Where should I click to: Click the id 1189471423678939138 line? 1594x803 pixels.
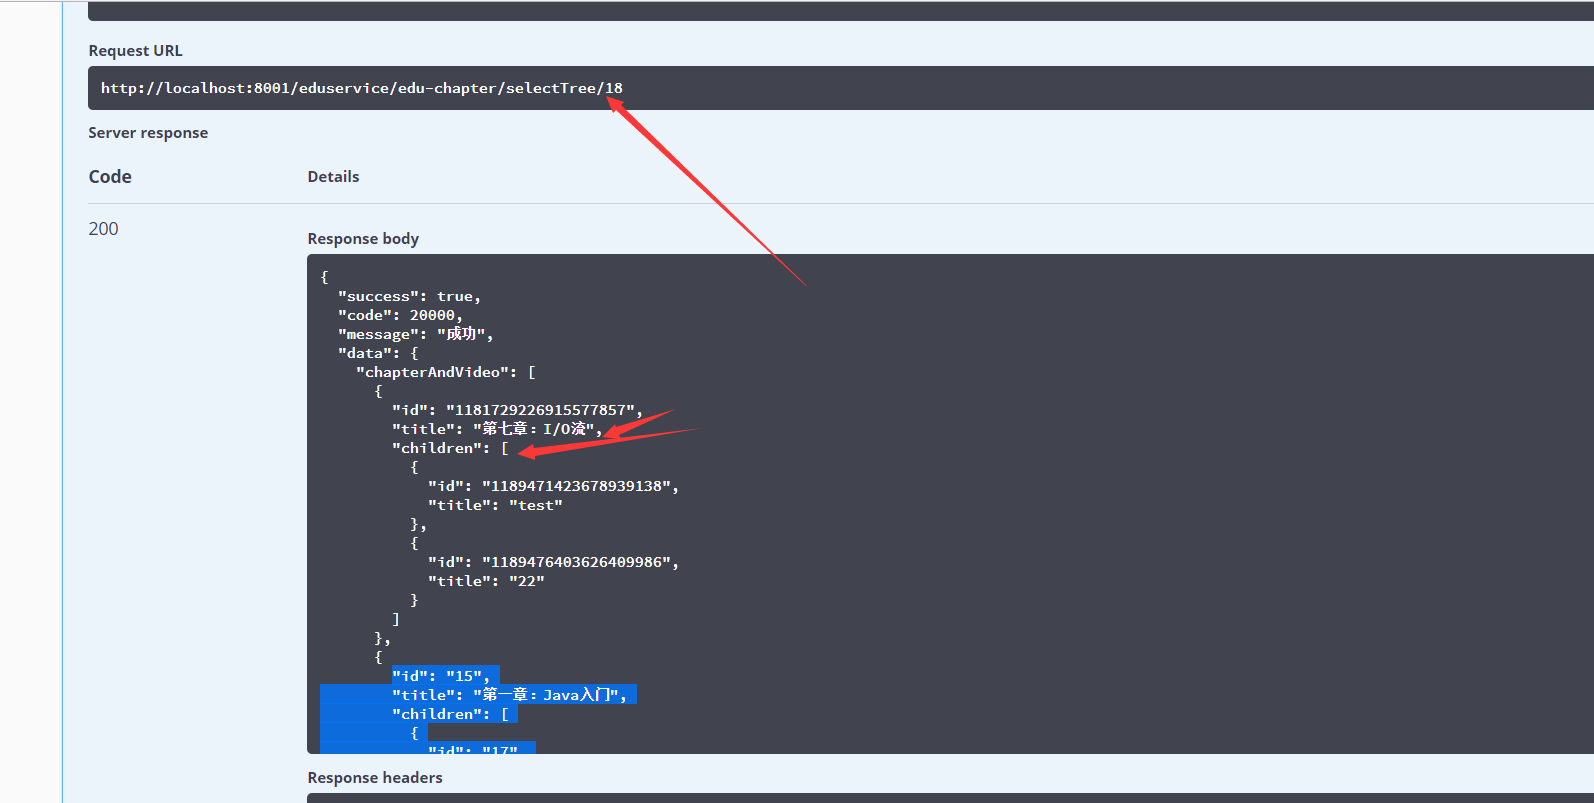(553, 486)
